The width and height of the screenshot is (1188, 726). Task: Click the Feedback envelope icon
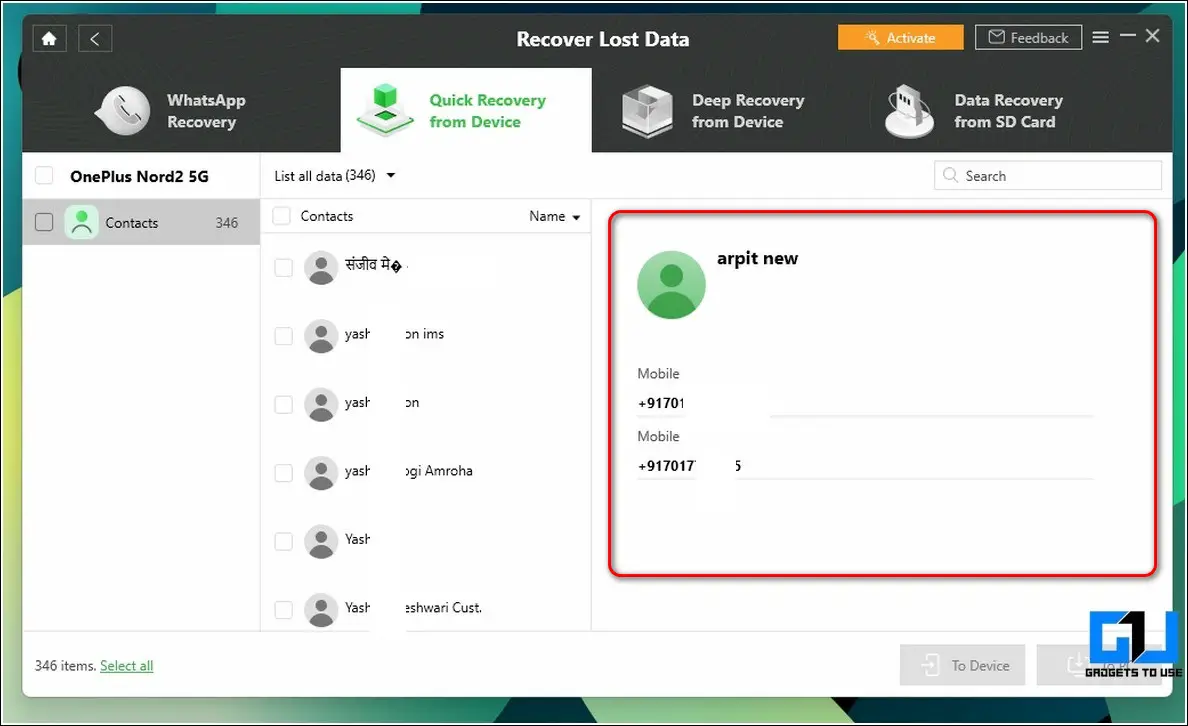click(996, 37)
